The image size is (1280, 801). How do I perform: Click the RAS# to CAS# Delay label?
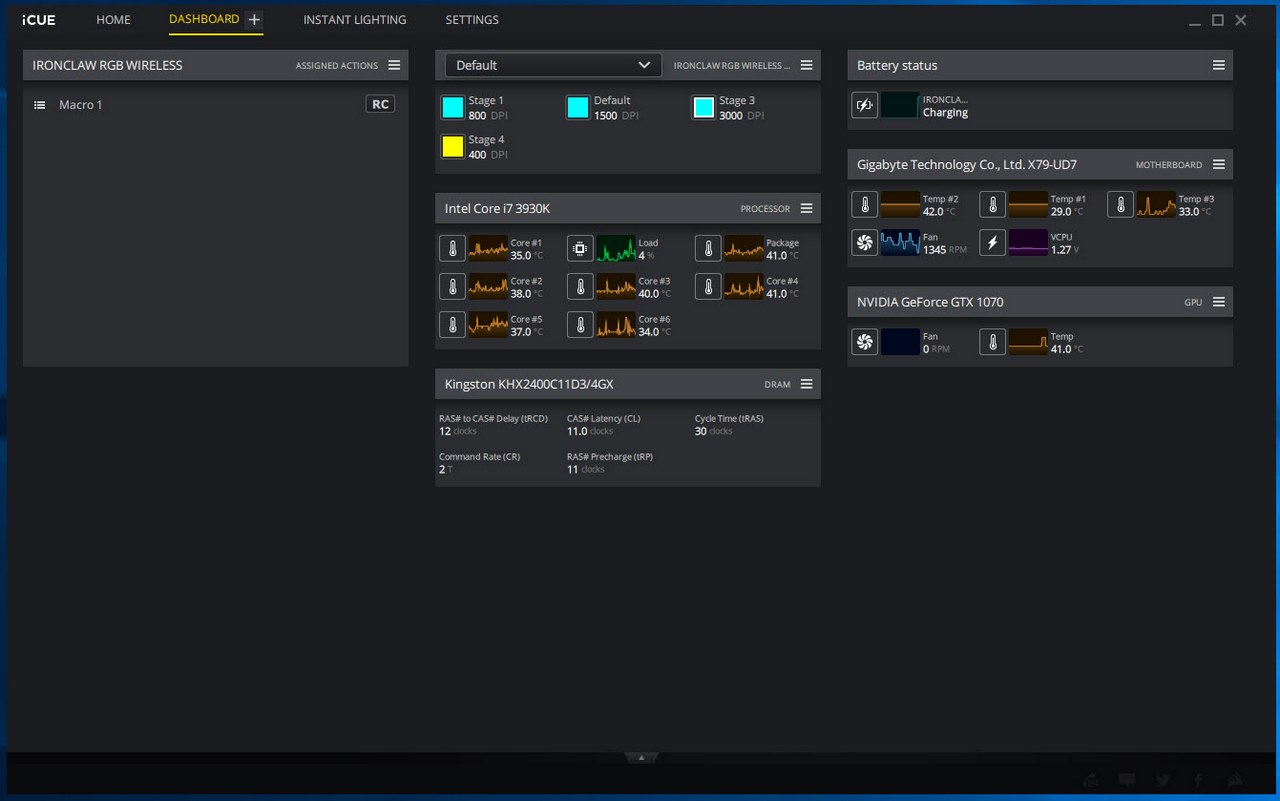tap(493, 419)
